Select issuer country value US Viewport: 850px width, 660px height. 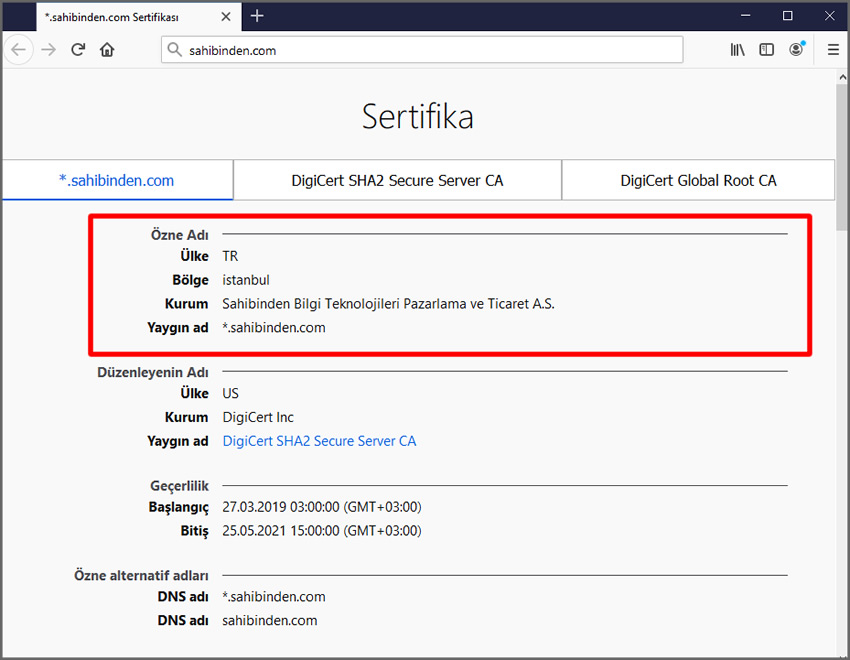click(x=230, y=393)
